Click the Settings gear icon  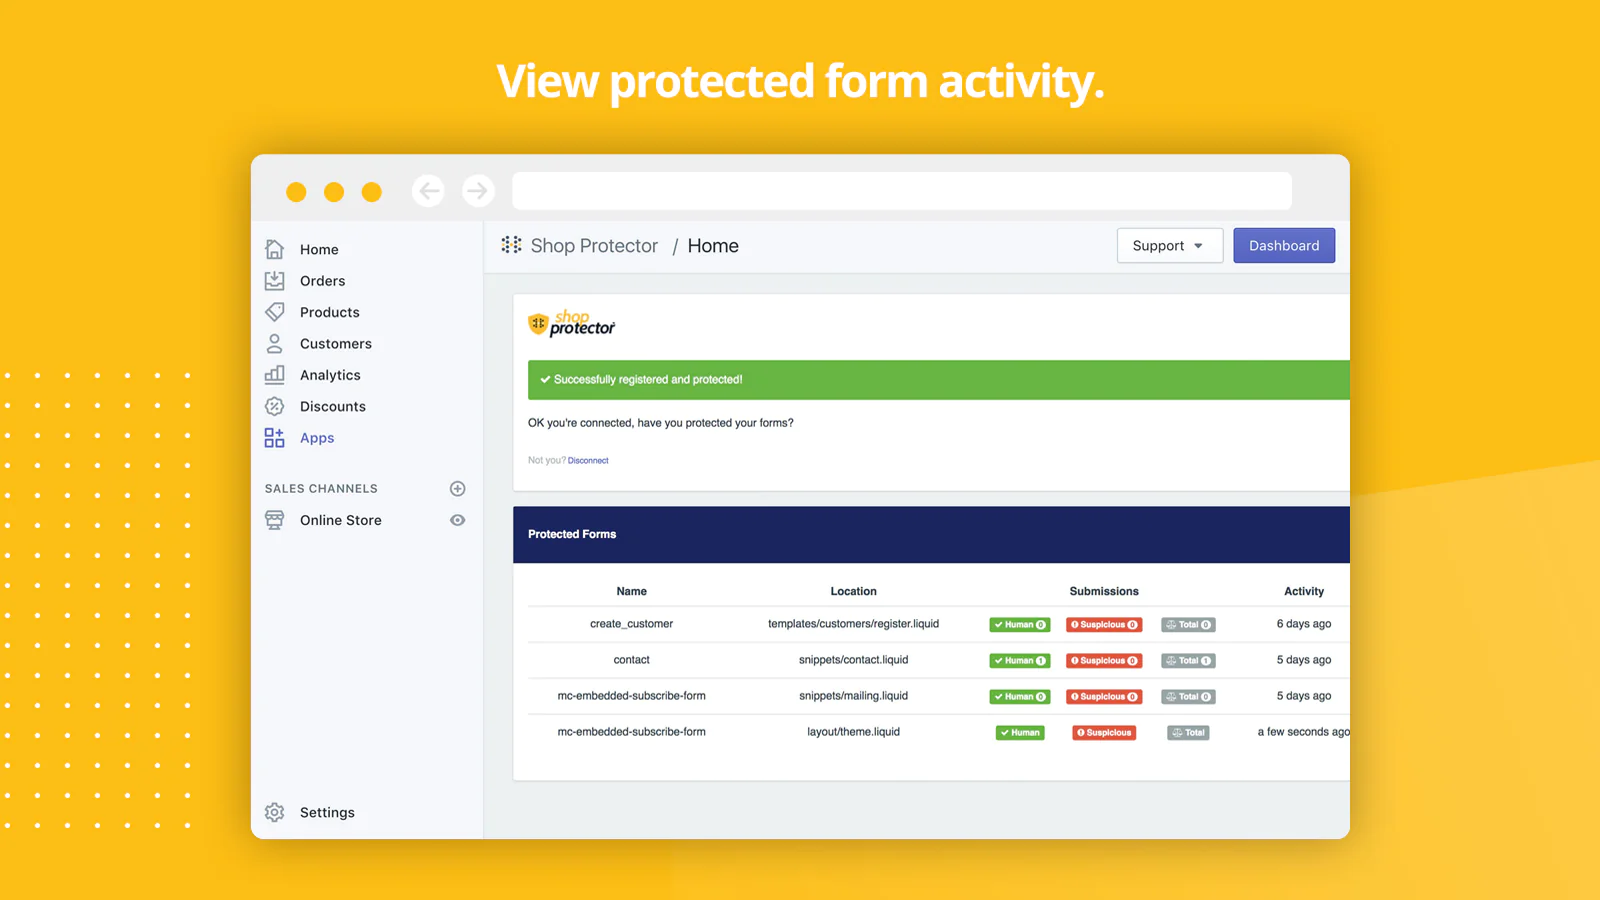pyautogui.click(x=275, y=813)
